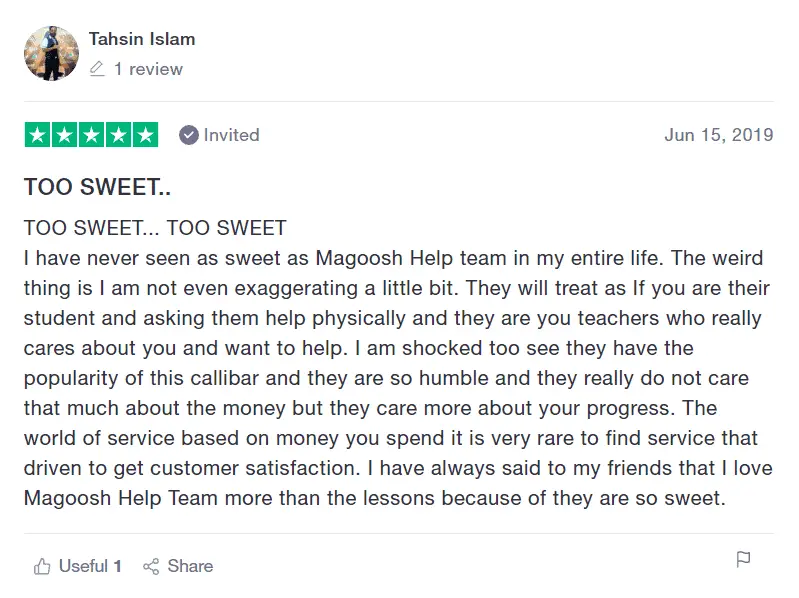Click the verified checkmark badge icon
Image resolution: width=799 pixels, height=598 pixels.
pos(189,135)
